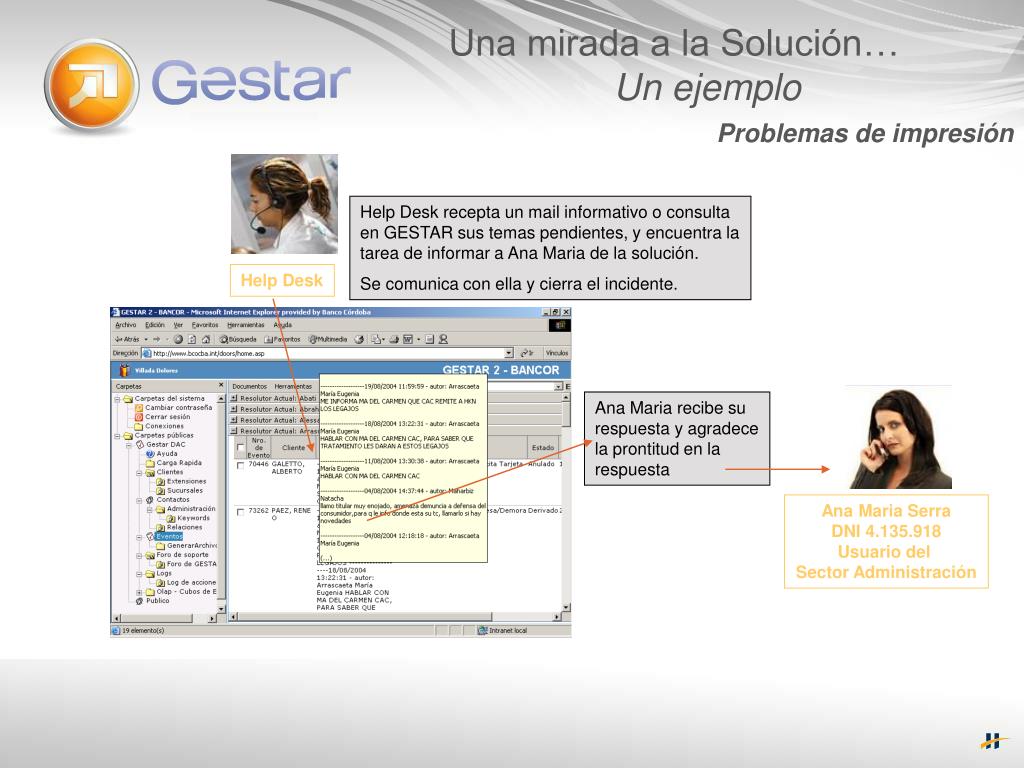The width and height of the screenshot is (1024, 768).
Task: Open the Keywords folder
Action: (x=188, y=518)
